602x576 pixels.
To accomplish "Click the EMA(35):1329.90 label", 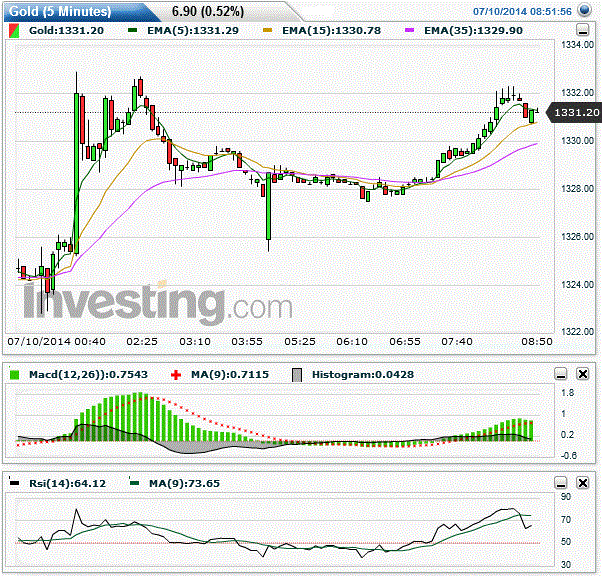I will 473,30.
